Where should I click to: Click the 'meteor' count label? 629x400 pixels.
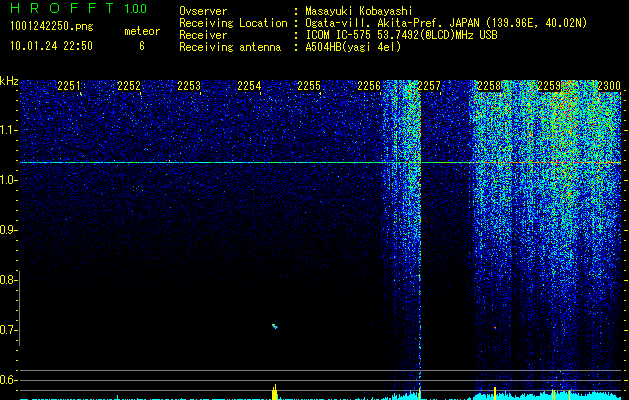tap(142, 31)
